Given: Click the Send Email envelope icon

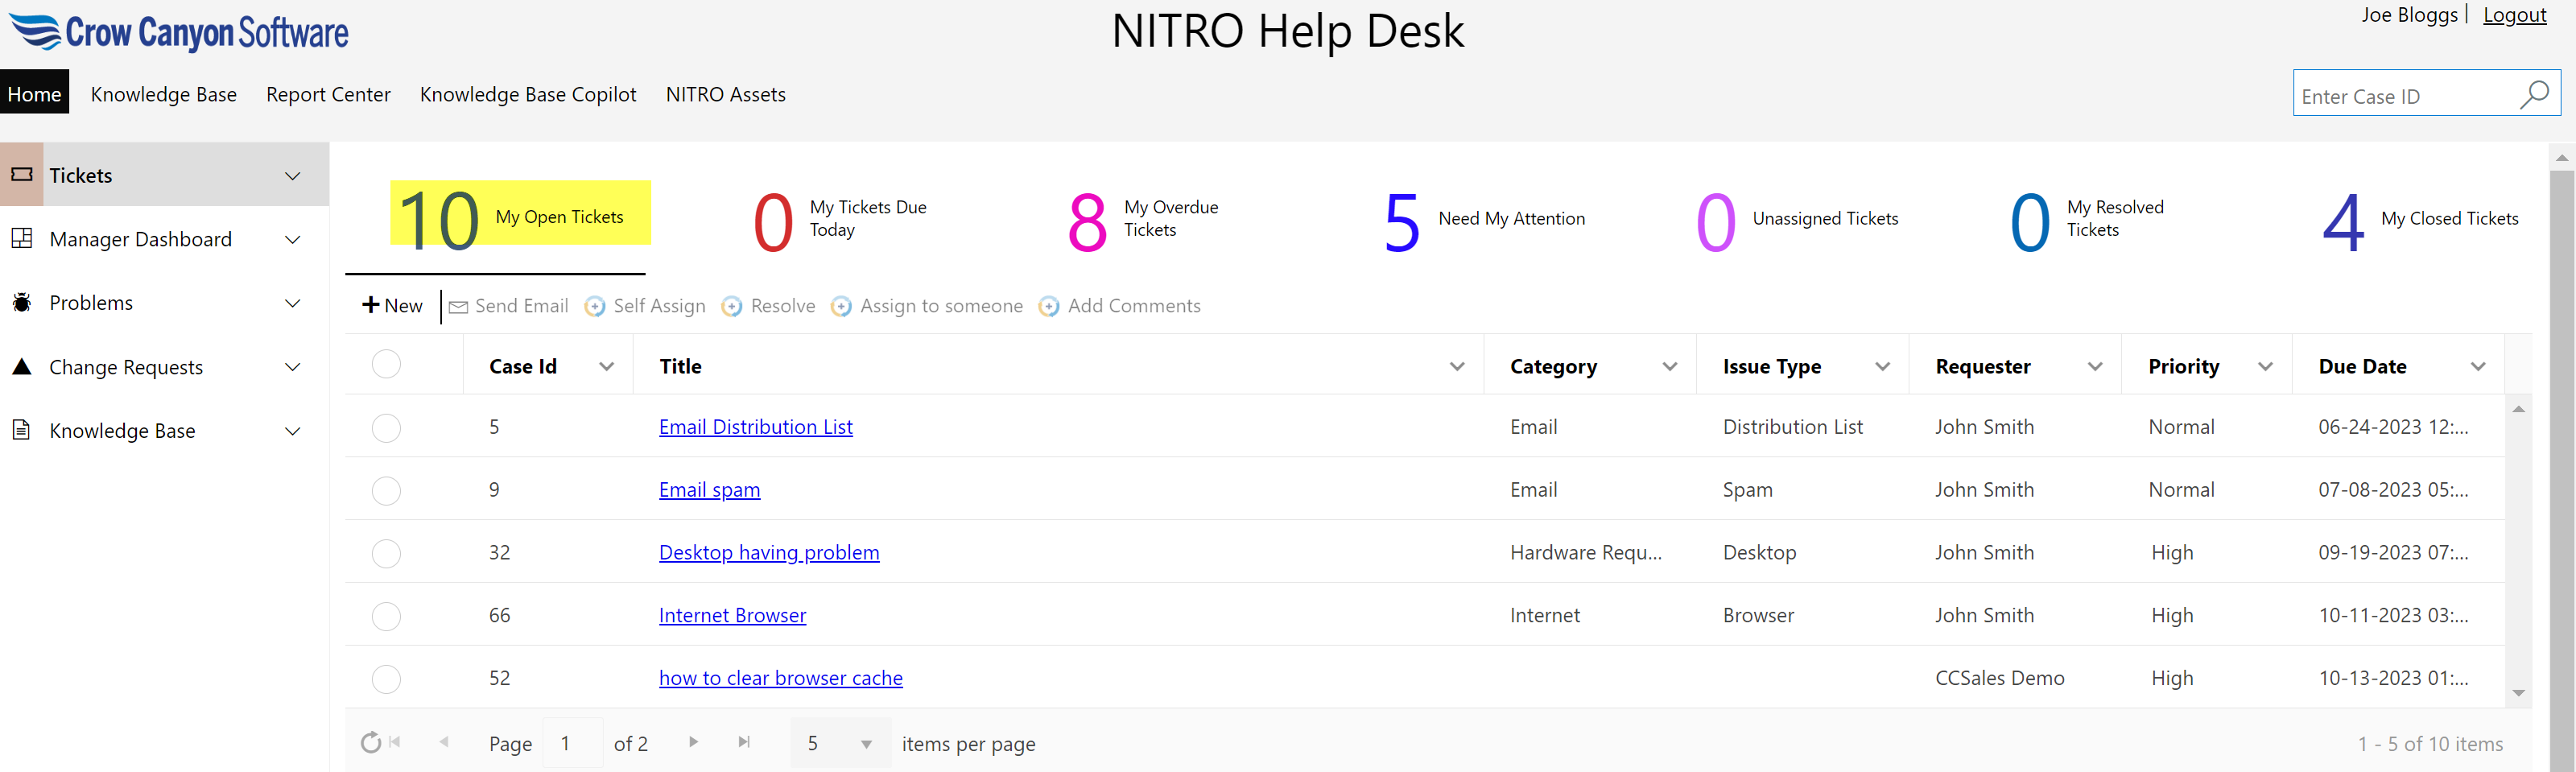Looking at the screenshot, I should (x=459, y=307).
